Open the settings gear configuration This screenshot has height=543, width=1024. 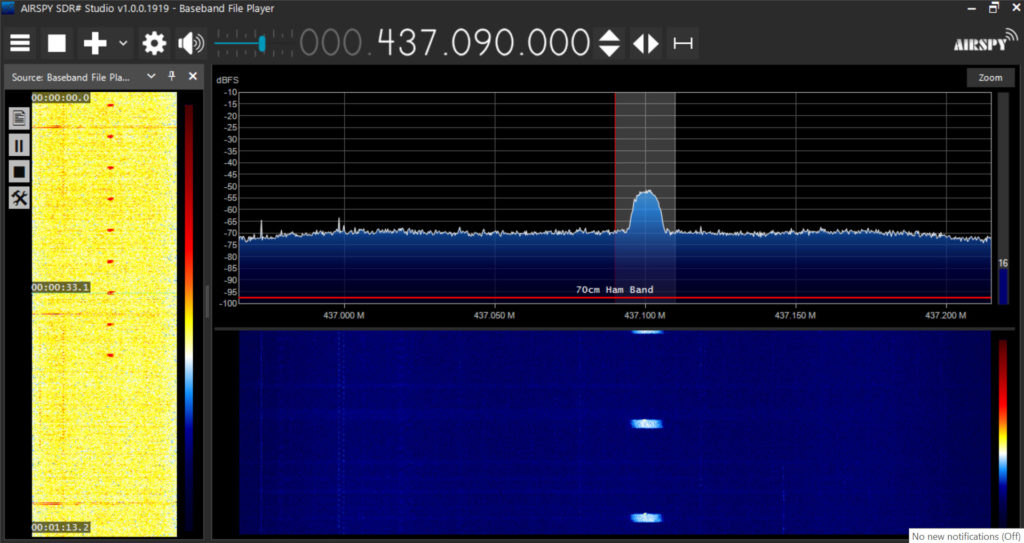[154, 43]
